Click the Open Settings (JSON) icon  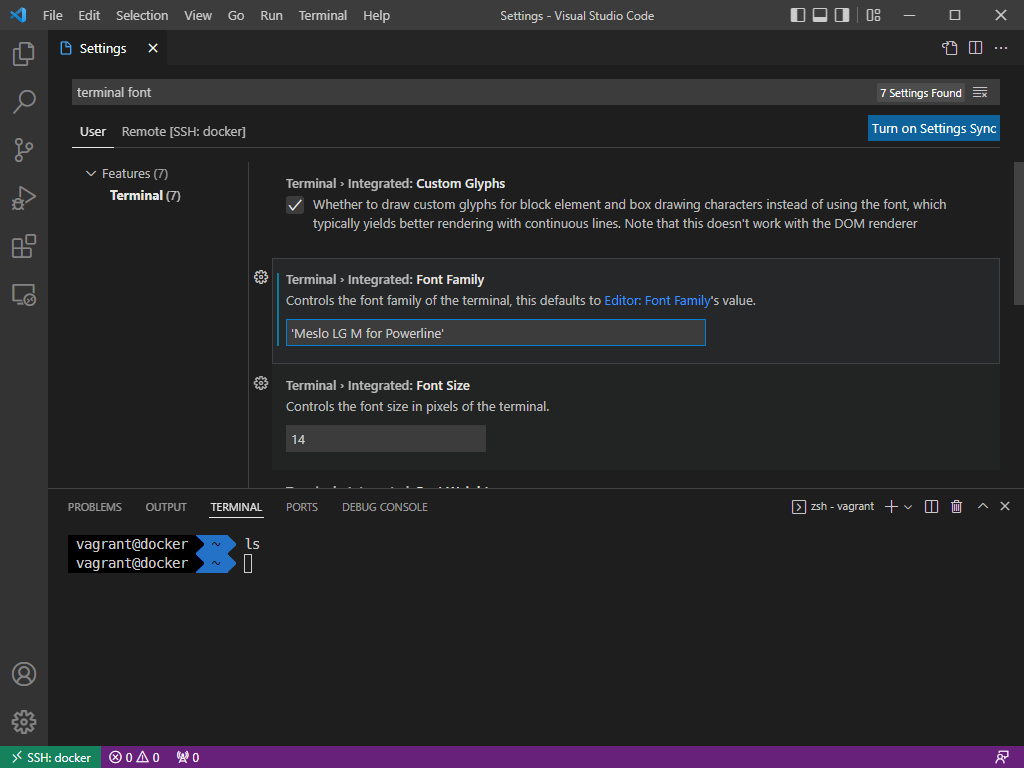(950, 48)
